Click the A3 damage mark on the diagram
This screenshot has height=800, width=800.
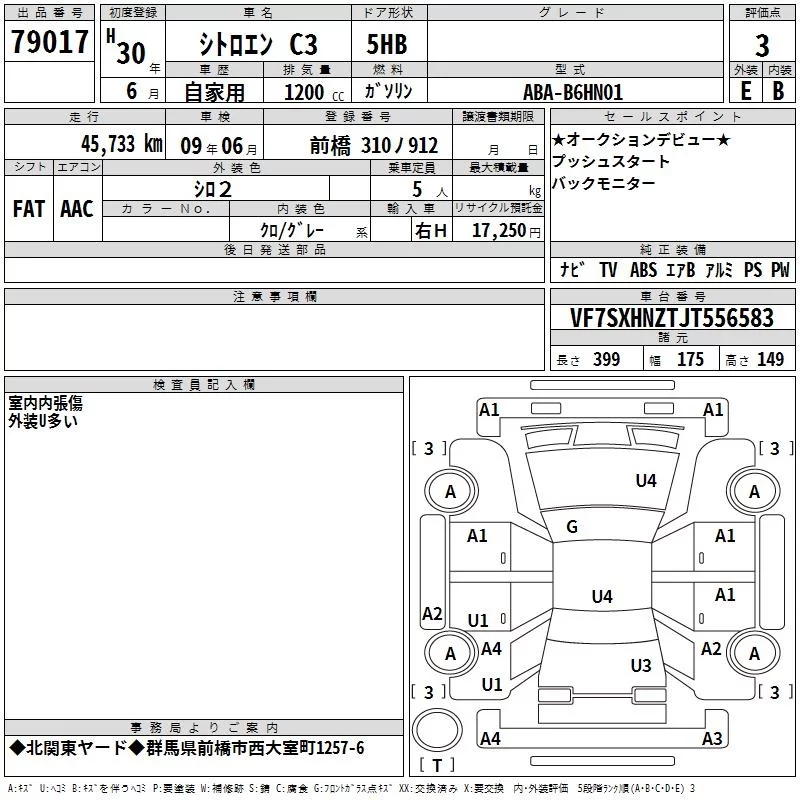click(x=712, y=739)
